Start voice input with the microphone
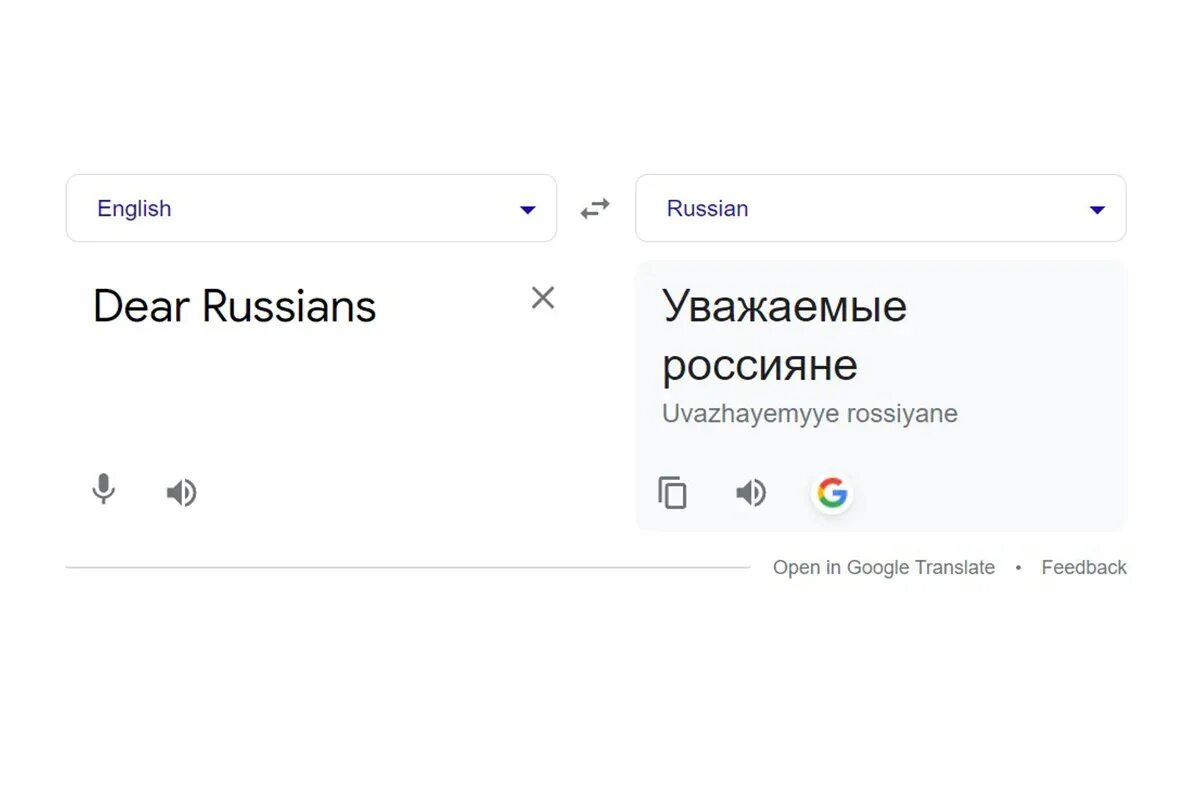 103,490
